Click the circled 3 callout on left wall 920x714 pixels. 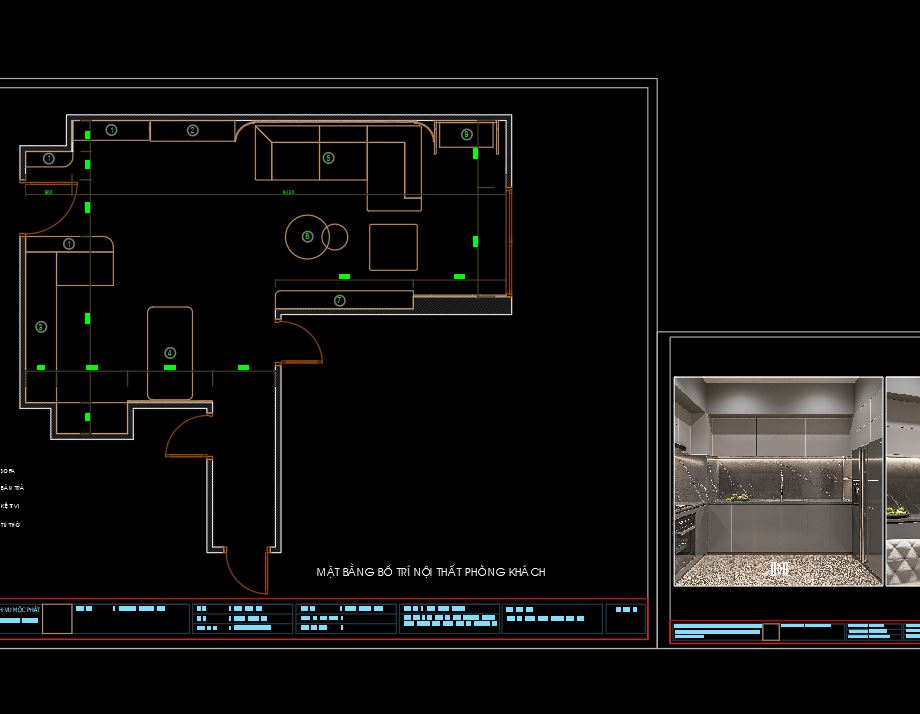(x=41, y=327)
